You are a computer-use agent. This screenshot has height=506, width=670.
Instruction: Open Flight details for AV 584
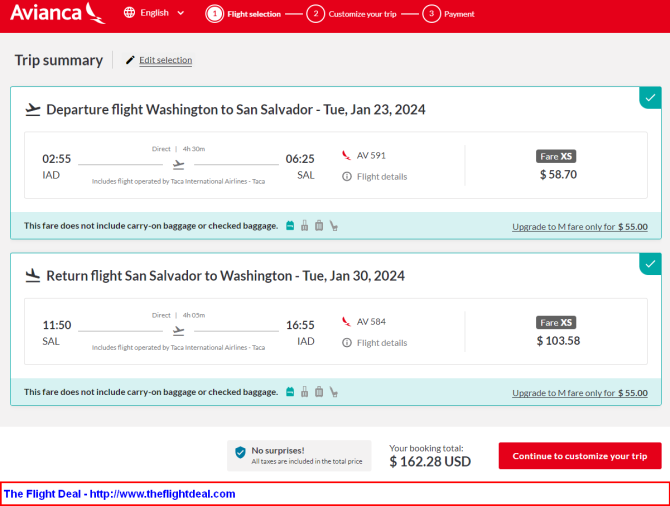tap(382, 343)
